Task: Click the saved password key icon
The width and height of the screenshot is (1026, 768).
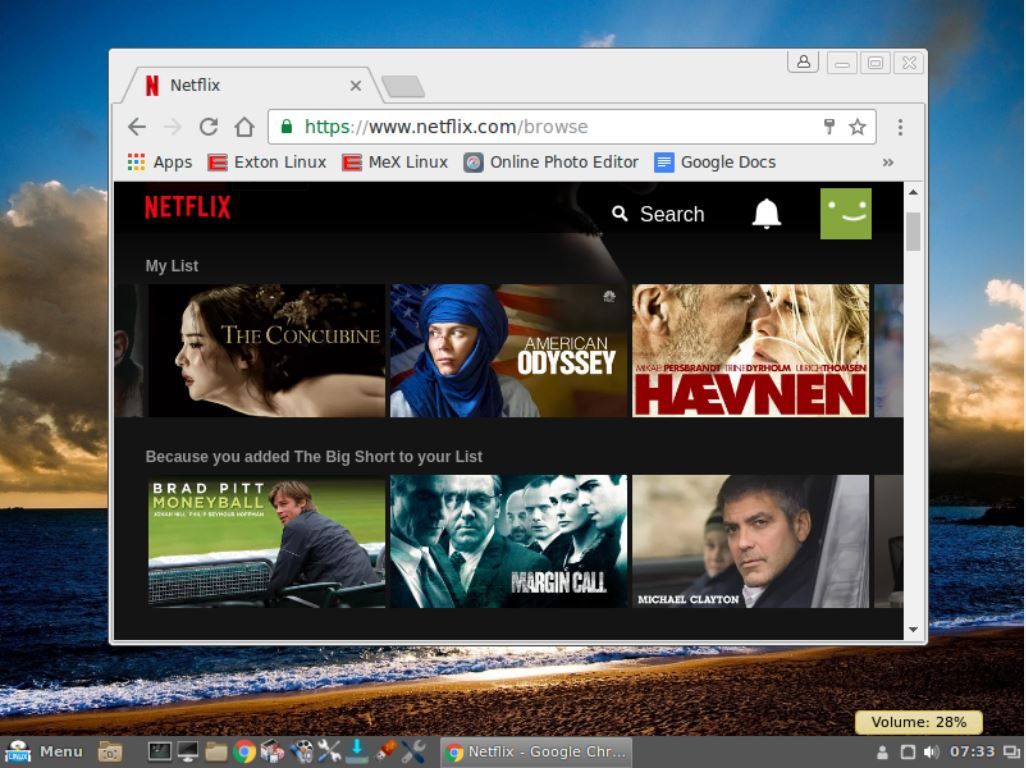Action: pyautogui.click(x=829, y=126)
